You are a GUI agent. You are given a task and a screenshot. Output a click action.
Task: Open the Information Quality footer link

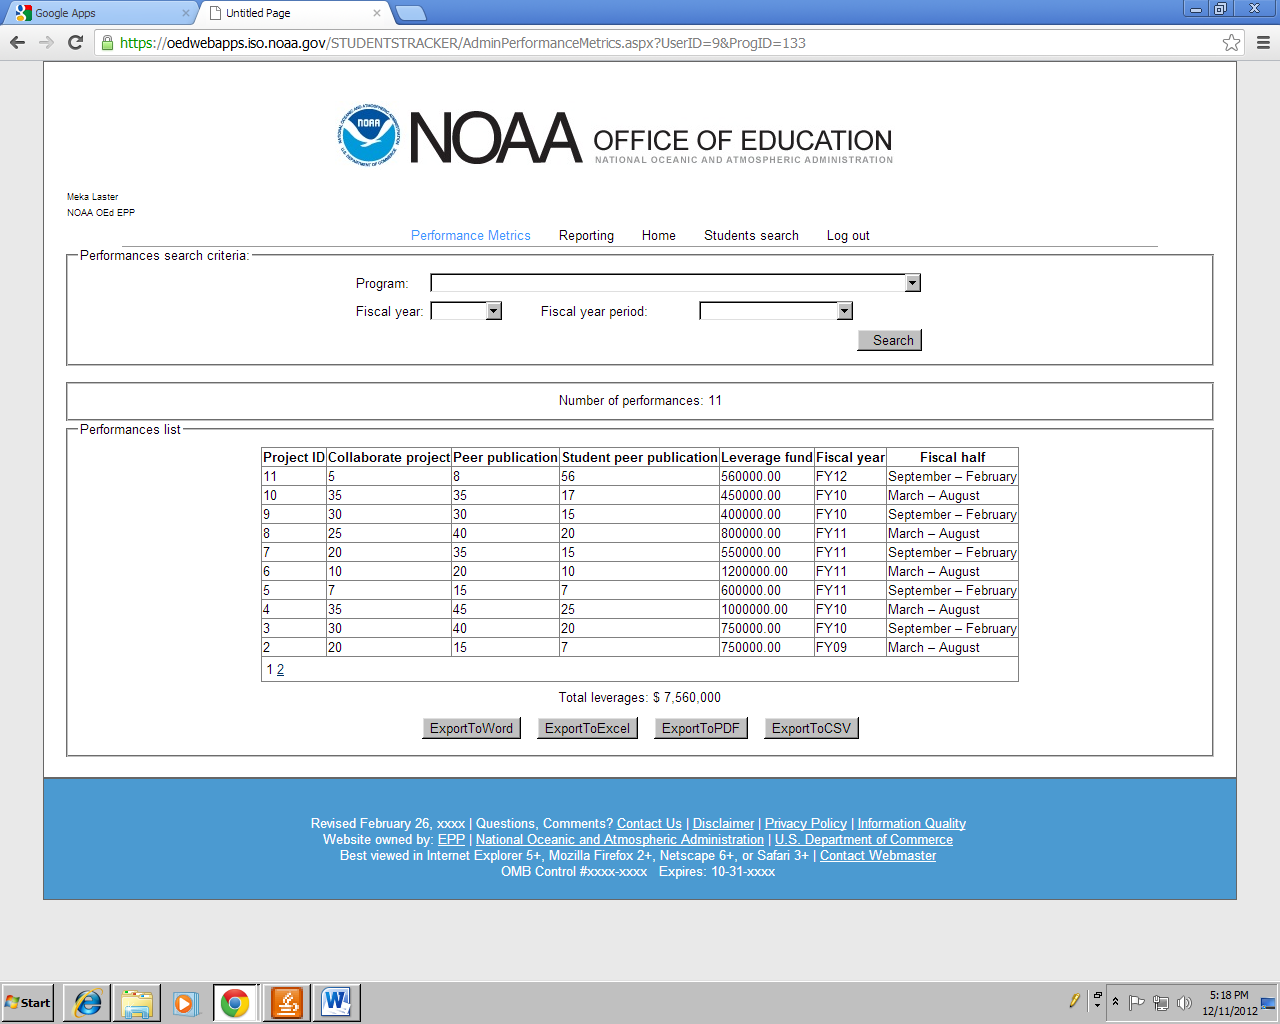click(912, 824)
